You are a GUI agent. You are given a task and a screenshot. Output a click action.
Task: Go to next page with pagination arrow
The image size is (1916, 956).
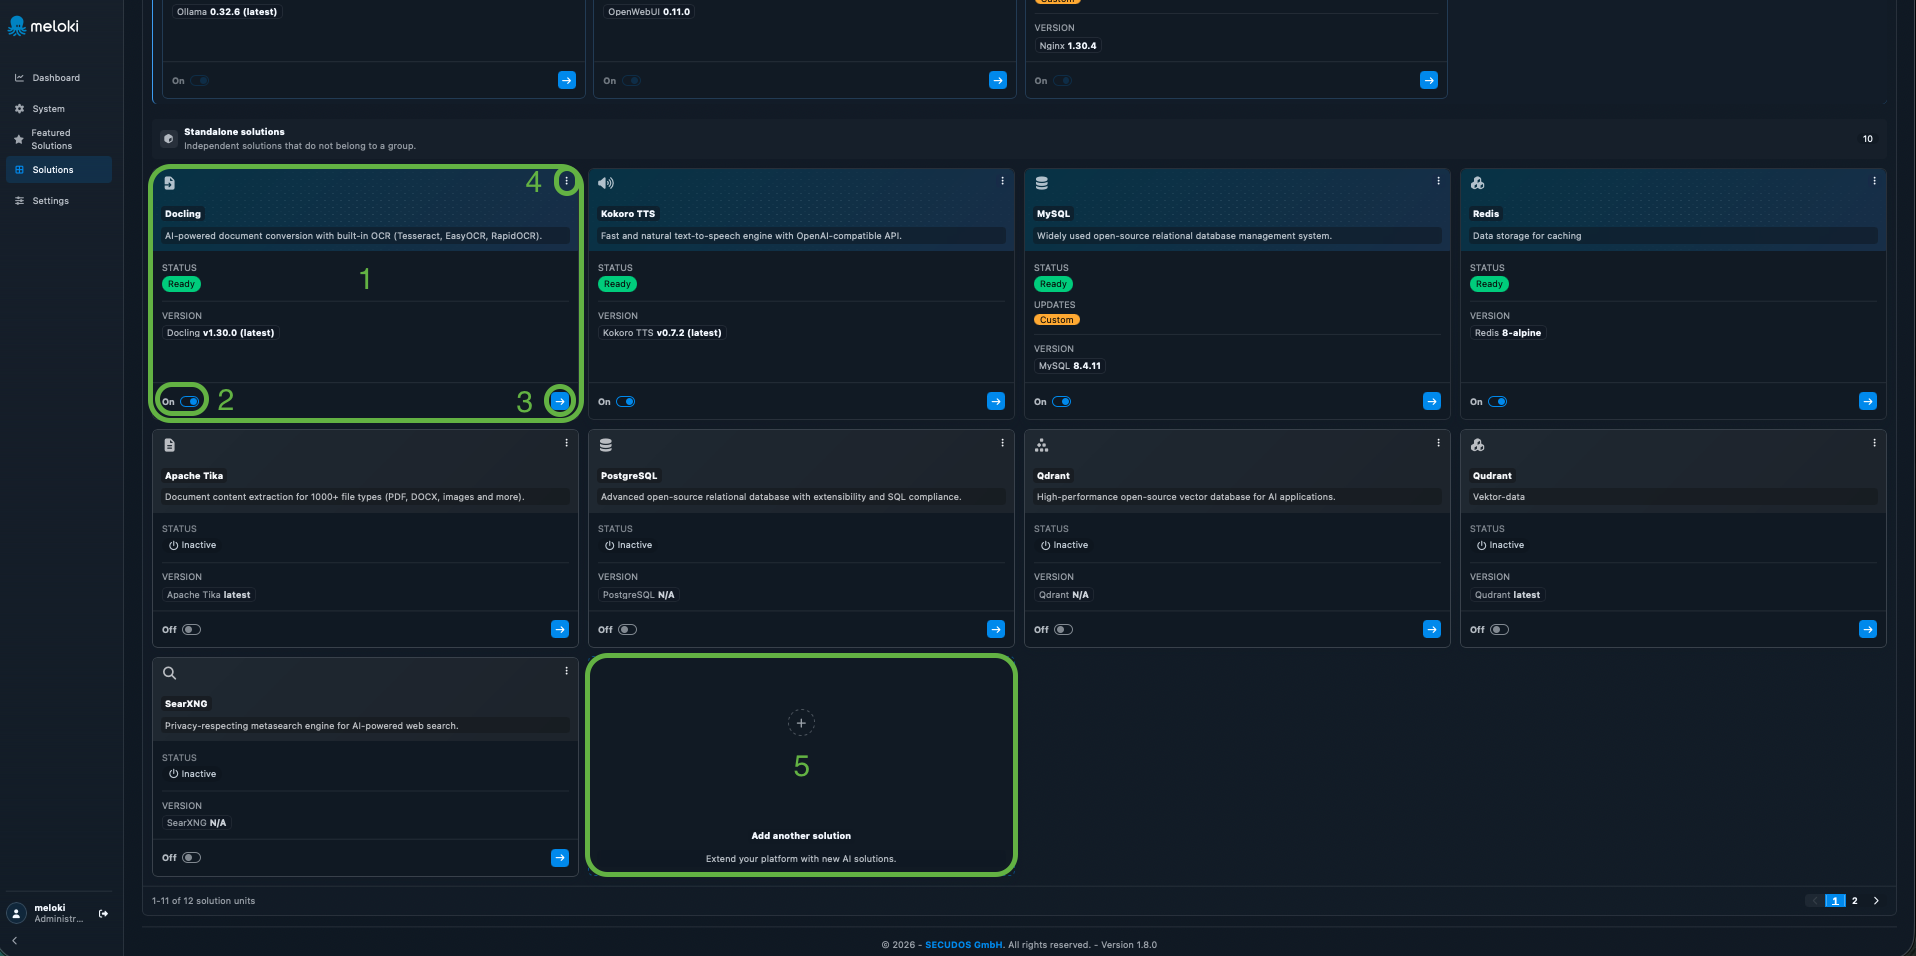(x=1876, y=901)
